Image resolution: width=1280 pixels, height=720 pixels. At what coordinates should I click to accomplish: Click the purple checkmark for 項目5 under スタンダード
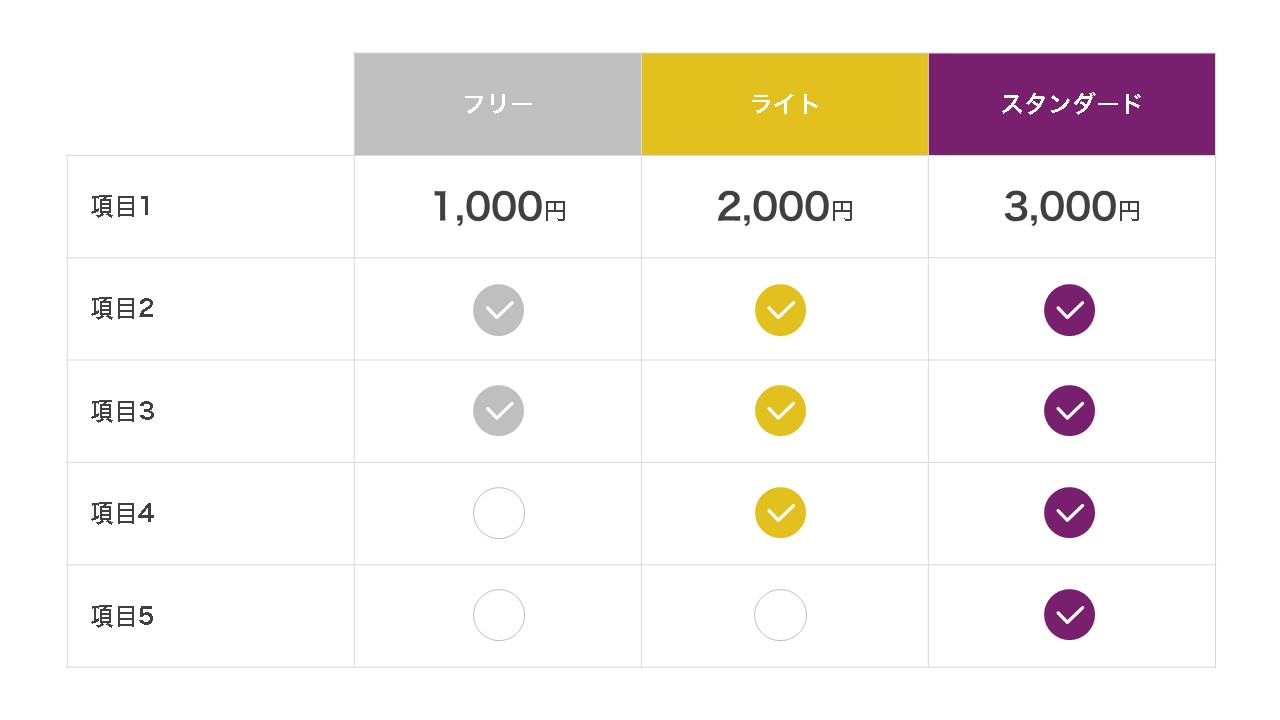point(1069,615)
